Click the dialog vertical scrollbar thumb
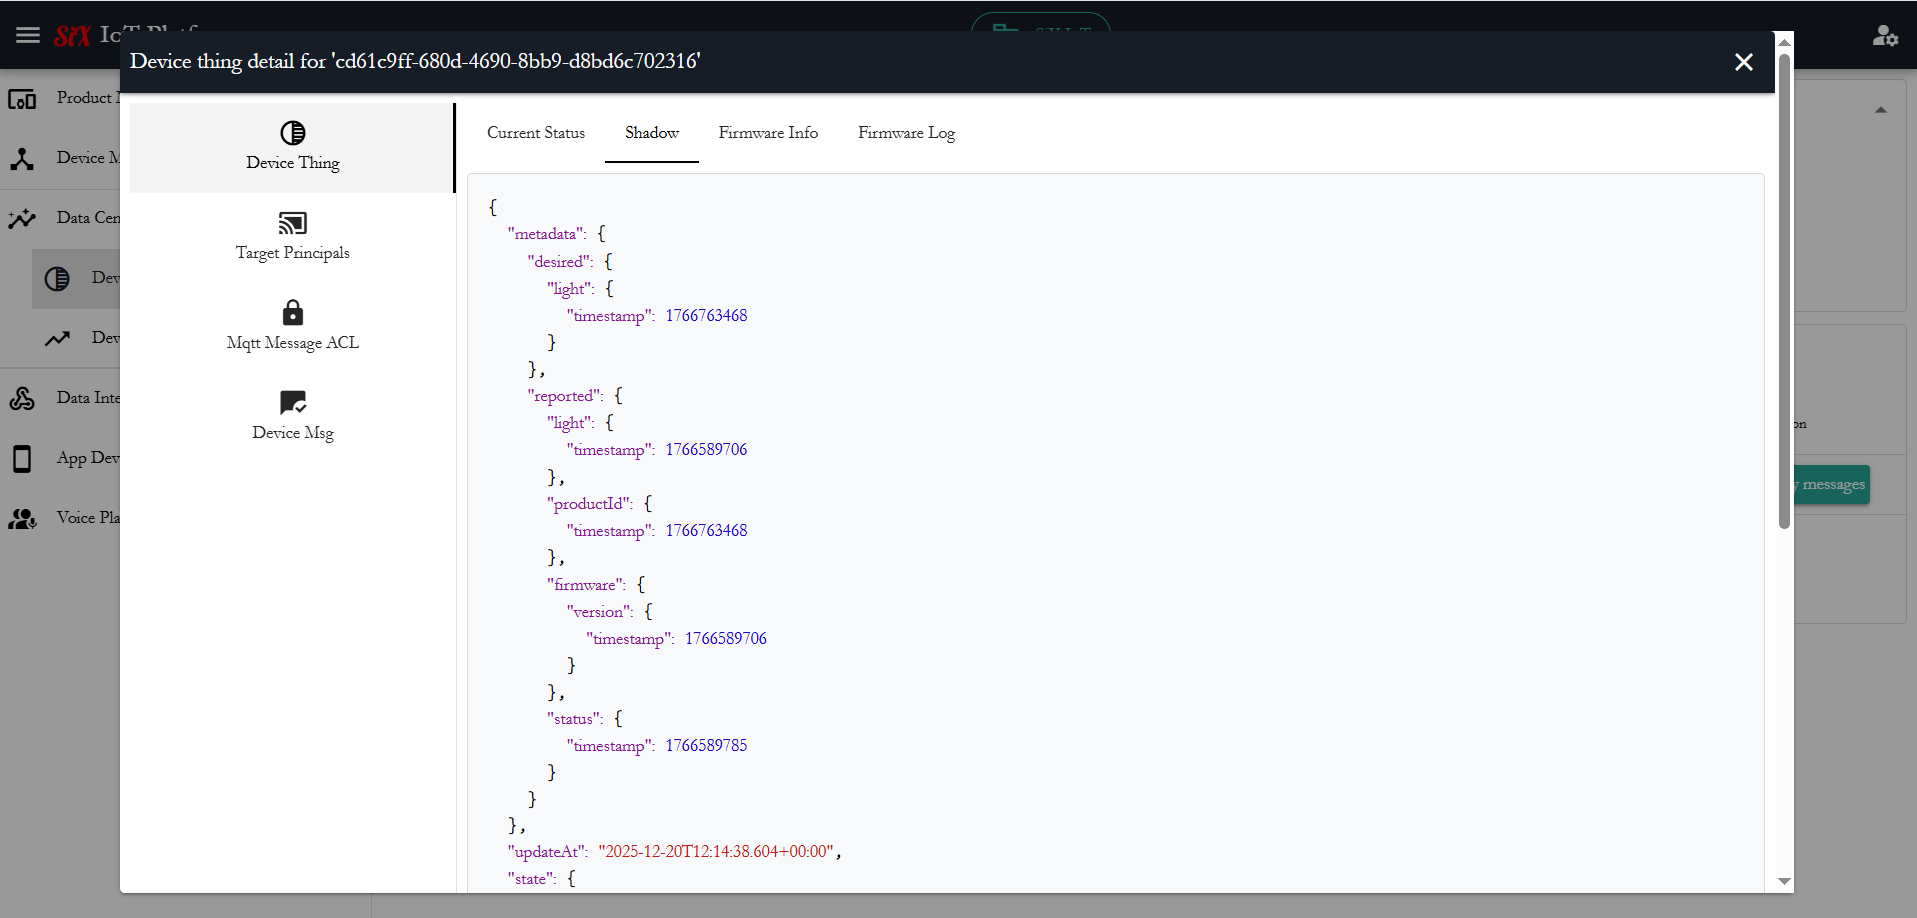 tap(1784, 290)
